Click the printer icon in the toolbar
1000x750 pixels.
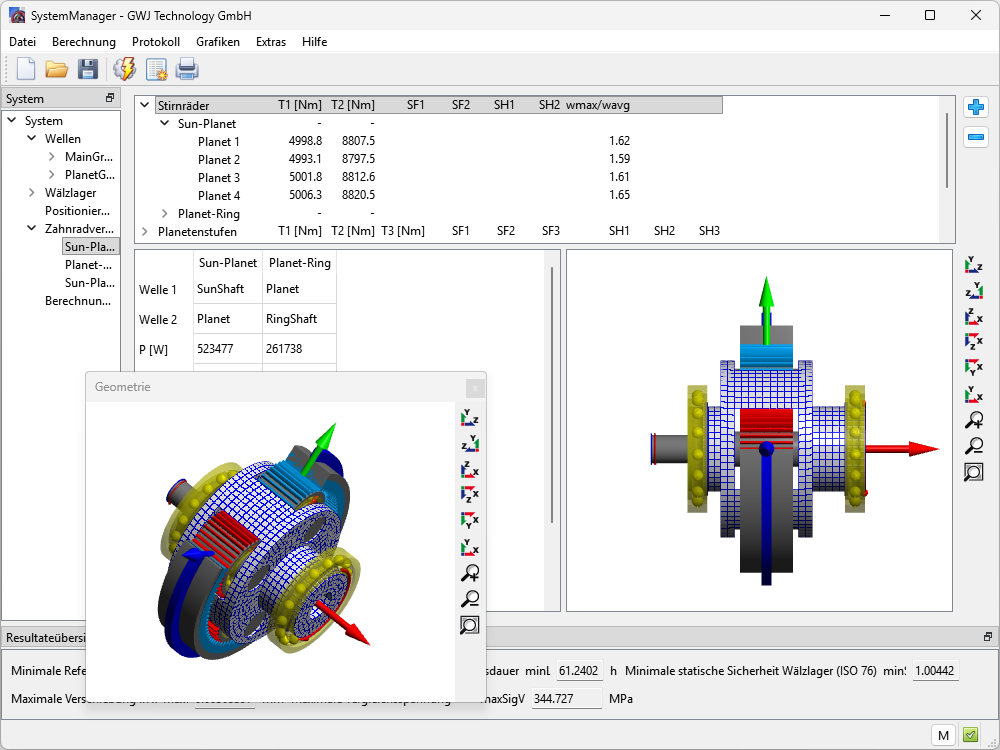(x=187, y=69)
